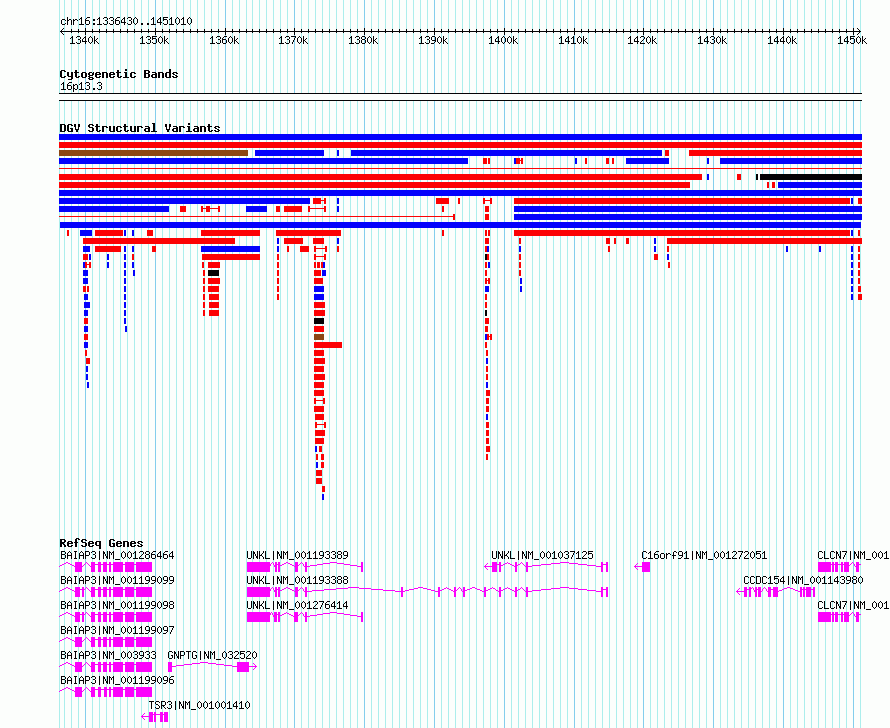Image resolution: width=890 pixels, height=728 pixels.
Task: Click the 1350k ruler tick label
Action: (x=154, y=40)
